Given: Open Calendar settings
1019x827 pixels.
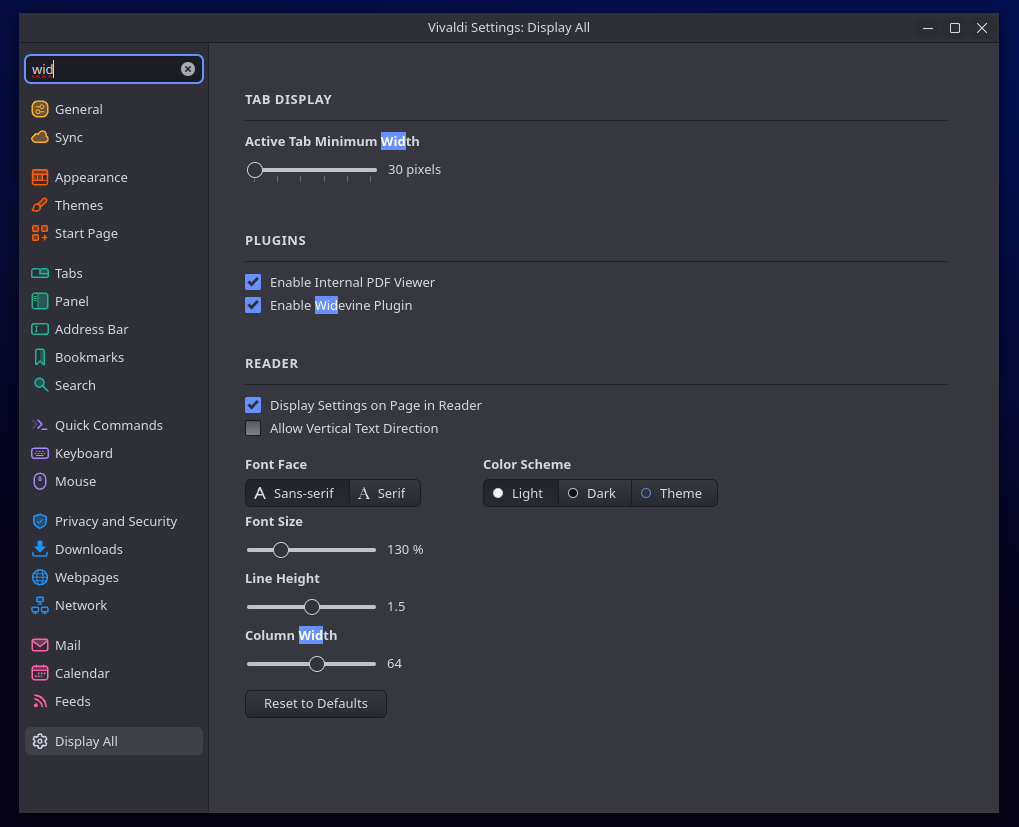Looking at the screenshot, I should (114, 674).
